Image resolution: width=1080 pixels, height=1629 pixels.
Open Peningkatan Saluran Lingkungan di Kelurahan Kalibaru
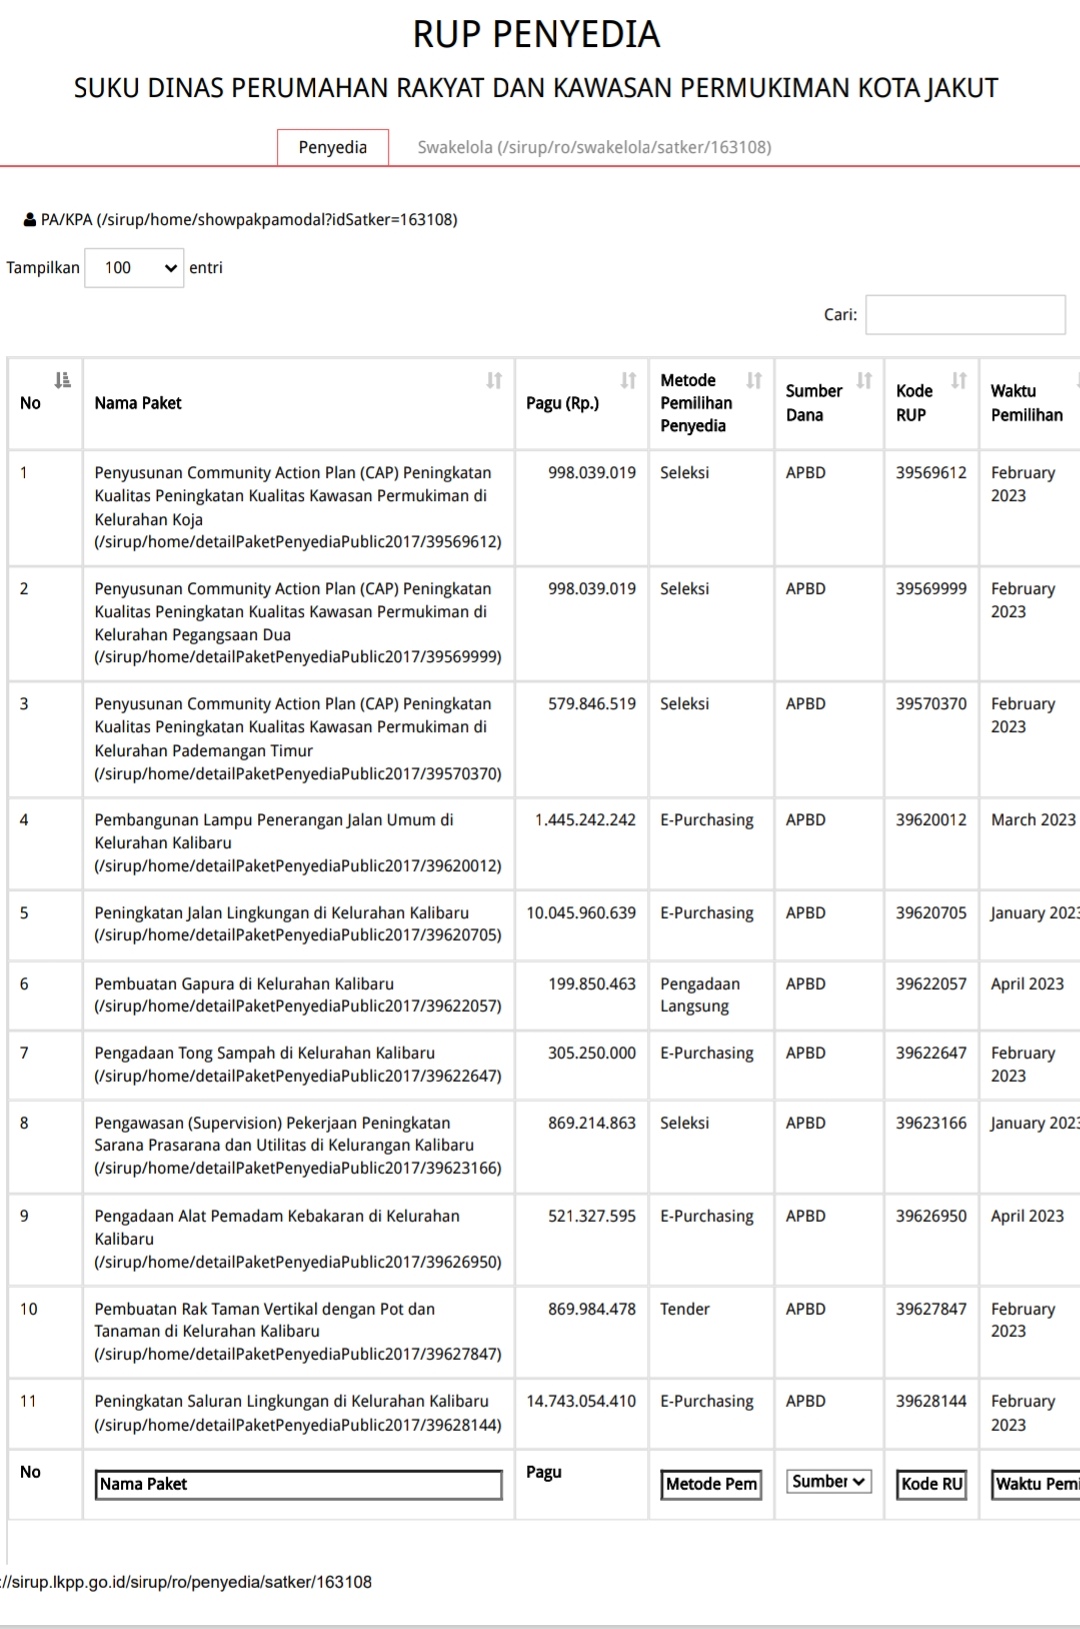(291, 1401)
